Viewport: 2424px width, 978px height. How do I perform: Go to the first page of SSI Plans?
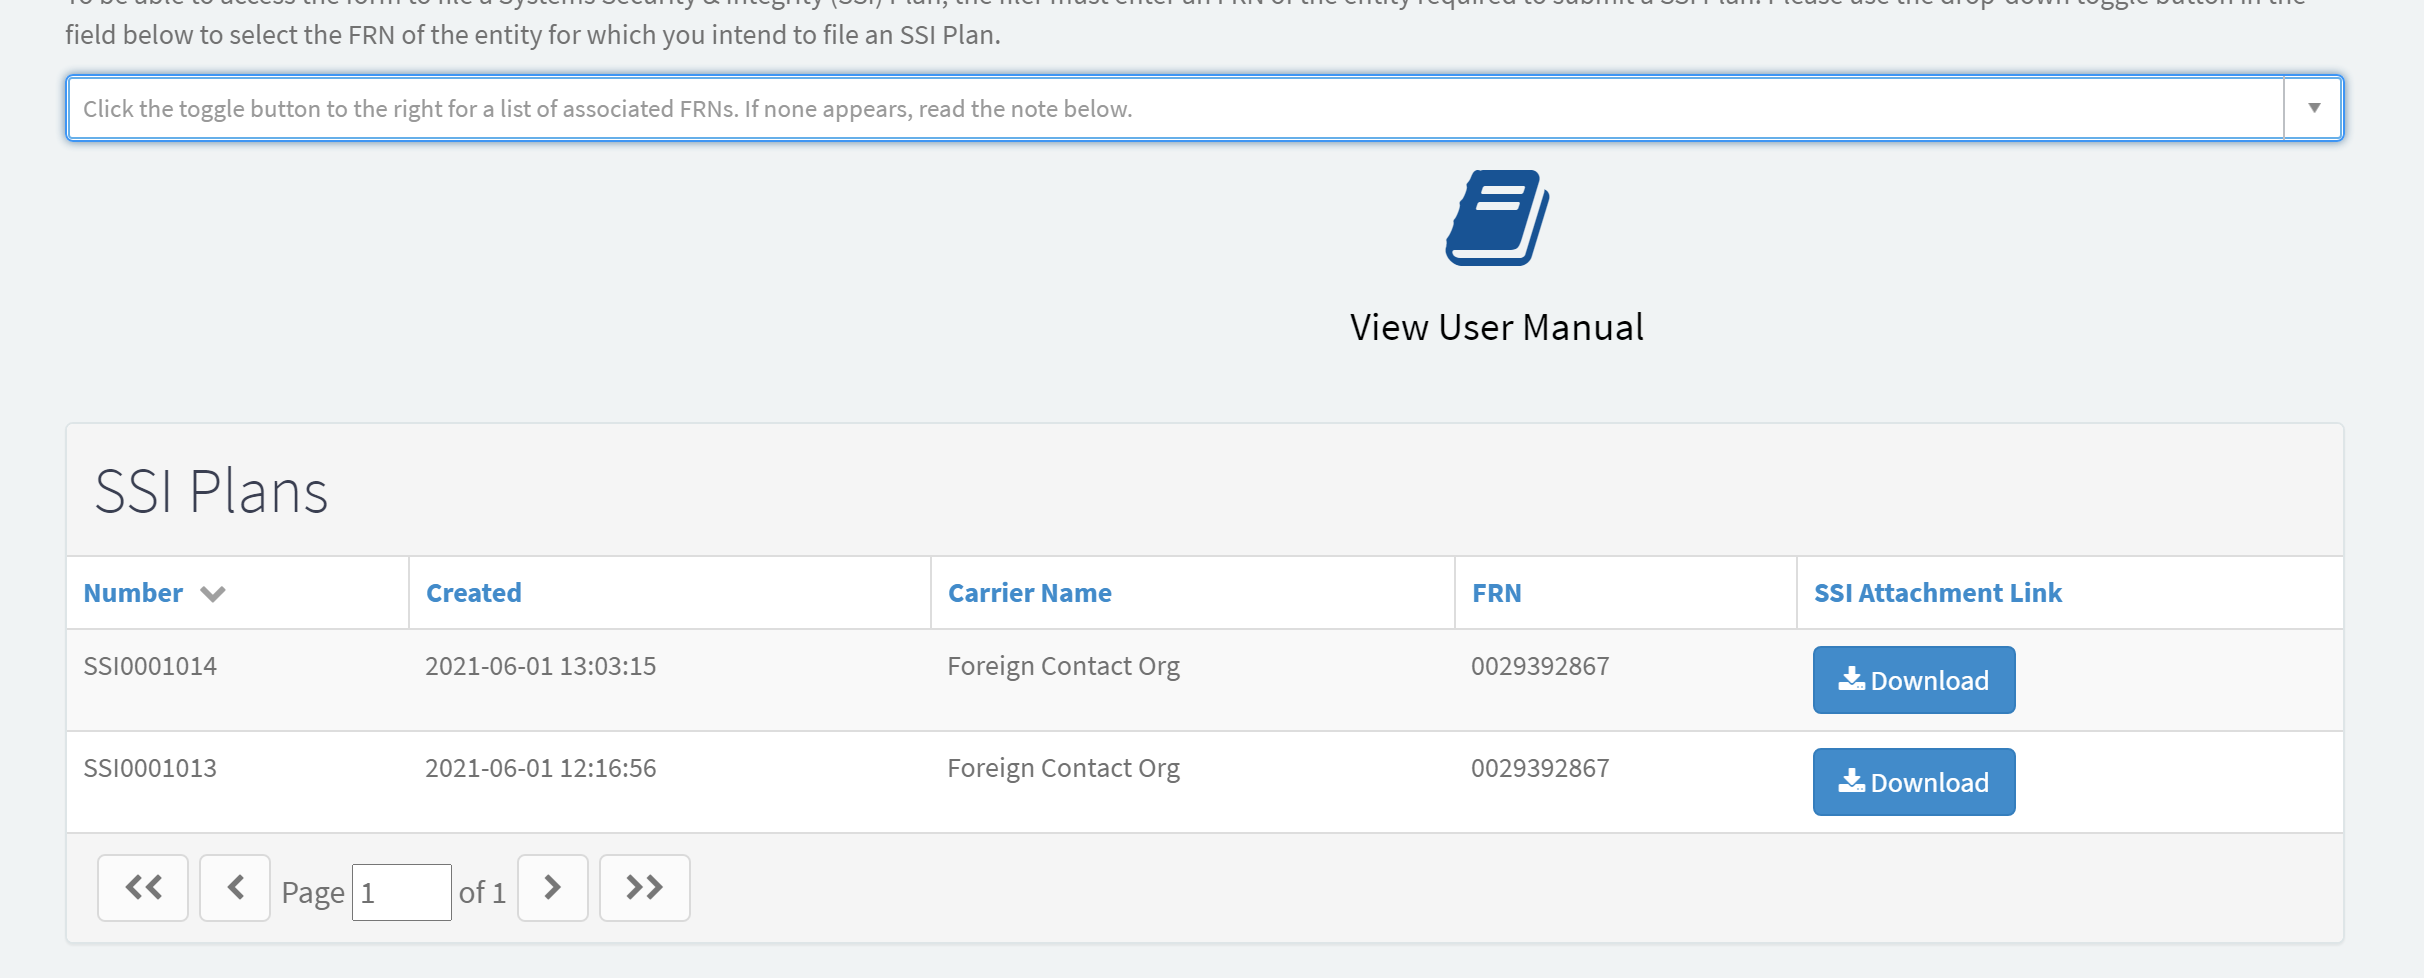click(143, 887)
